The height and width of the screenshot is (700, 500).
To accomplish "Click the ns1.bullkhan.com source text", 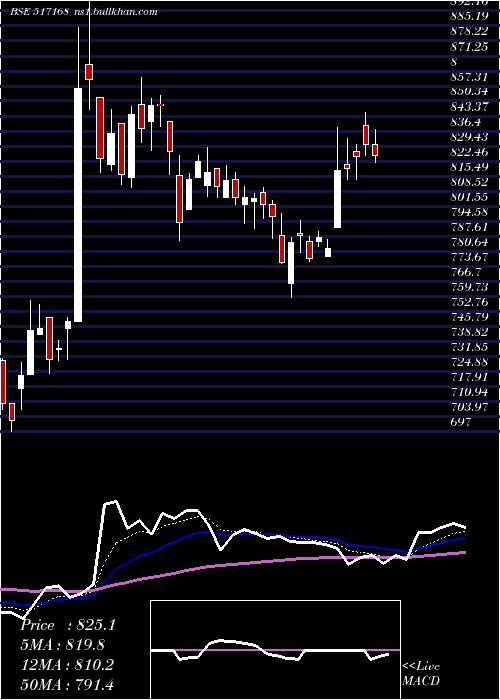I will [115, 12].
